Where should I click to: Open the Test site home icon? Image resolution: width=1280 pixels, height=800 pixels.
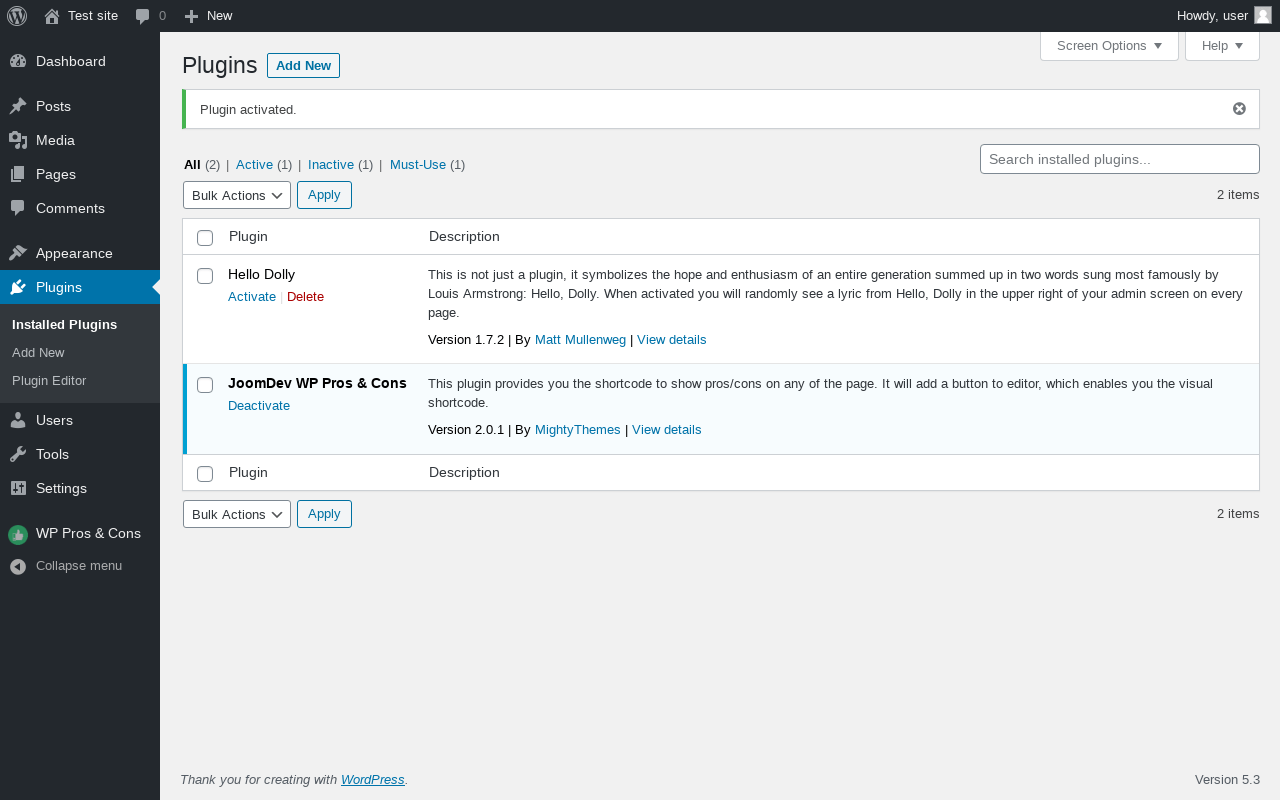pyautogui.click(x=52, y=16)
